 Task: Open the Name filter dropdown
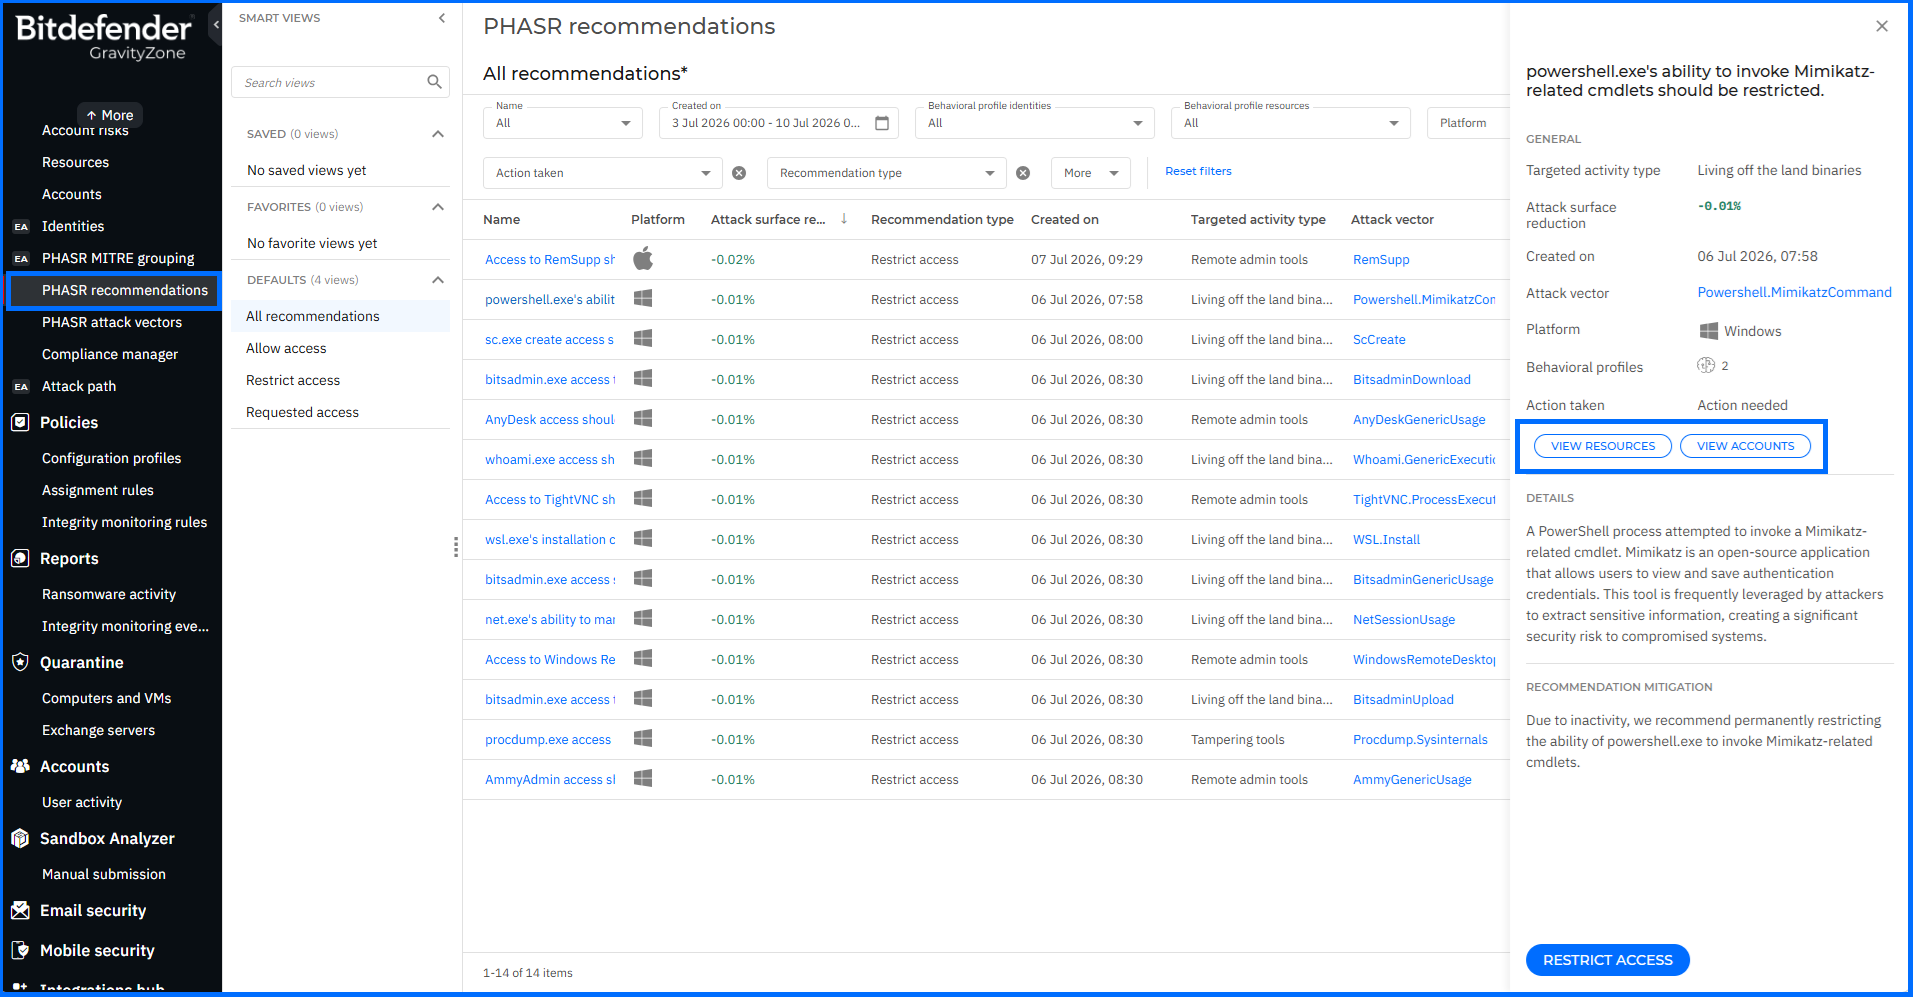click(563, 122)
